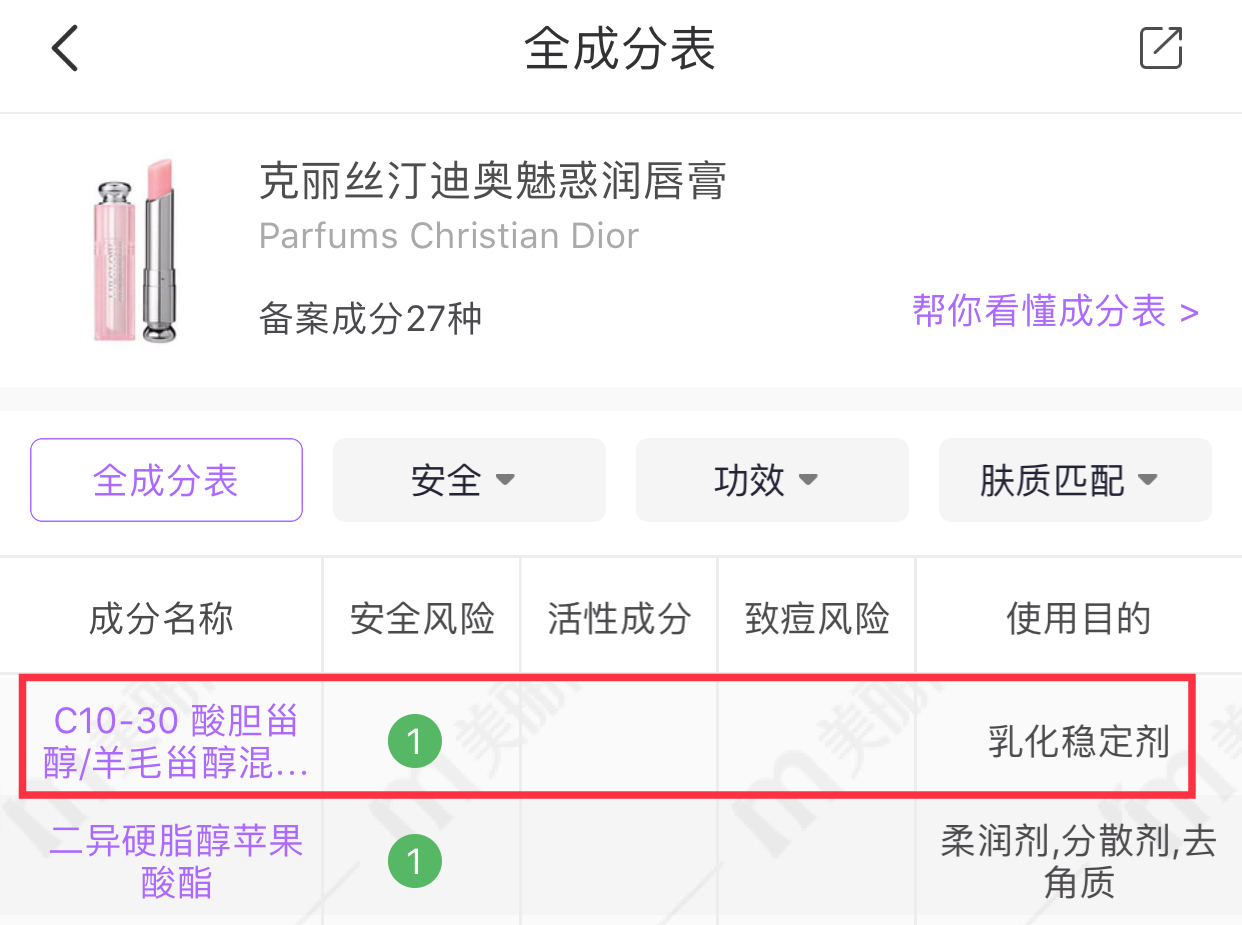
Task: Expand the 功效 dropdown menu
Action: [771, 480]
